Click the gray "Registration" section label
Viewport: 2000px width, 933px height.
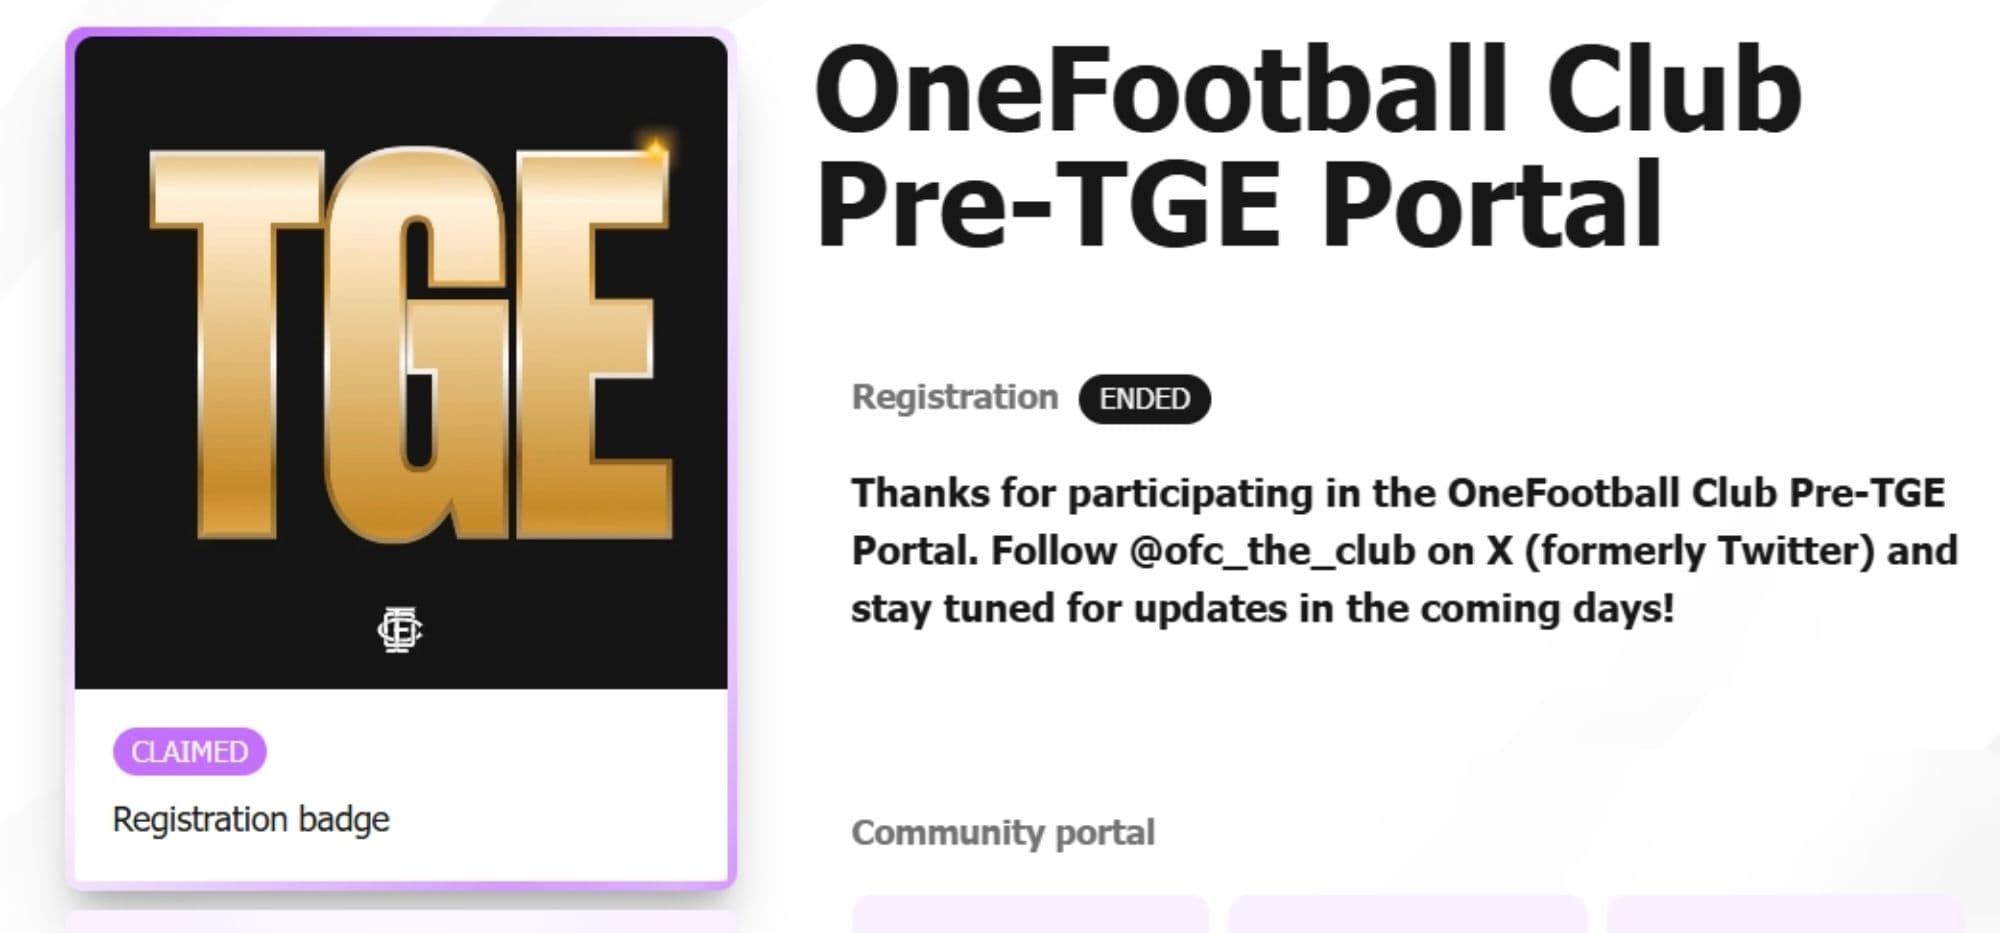[x=954, y=397]
